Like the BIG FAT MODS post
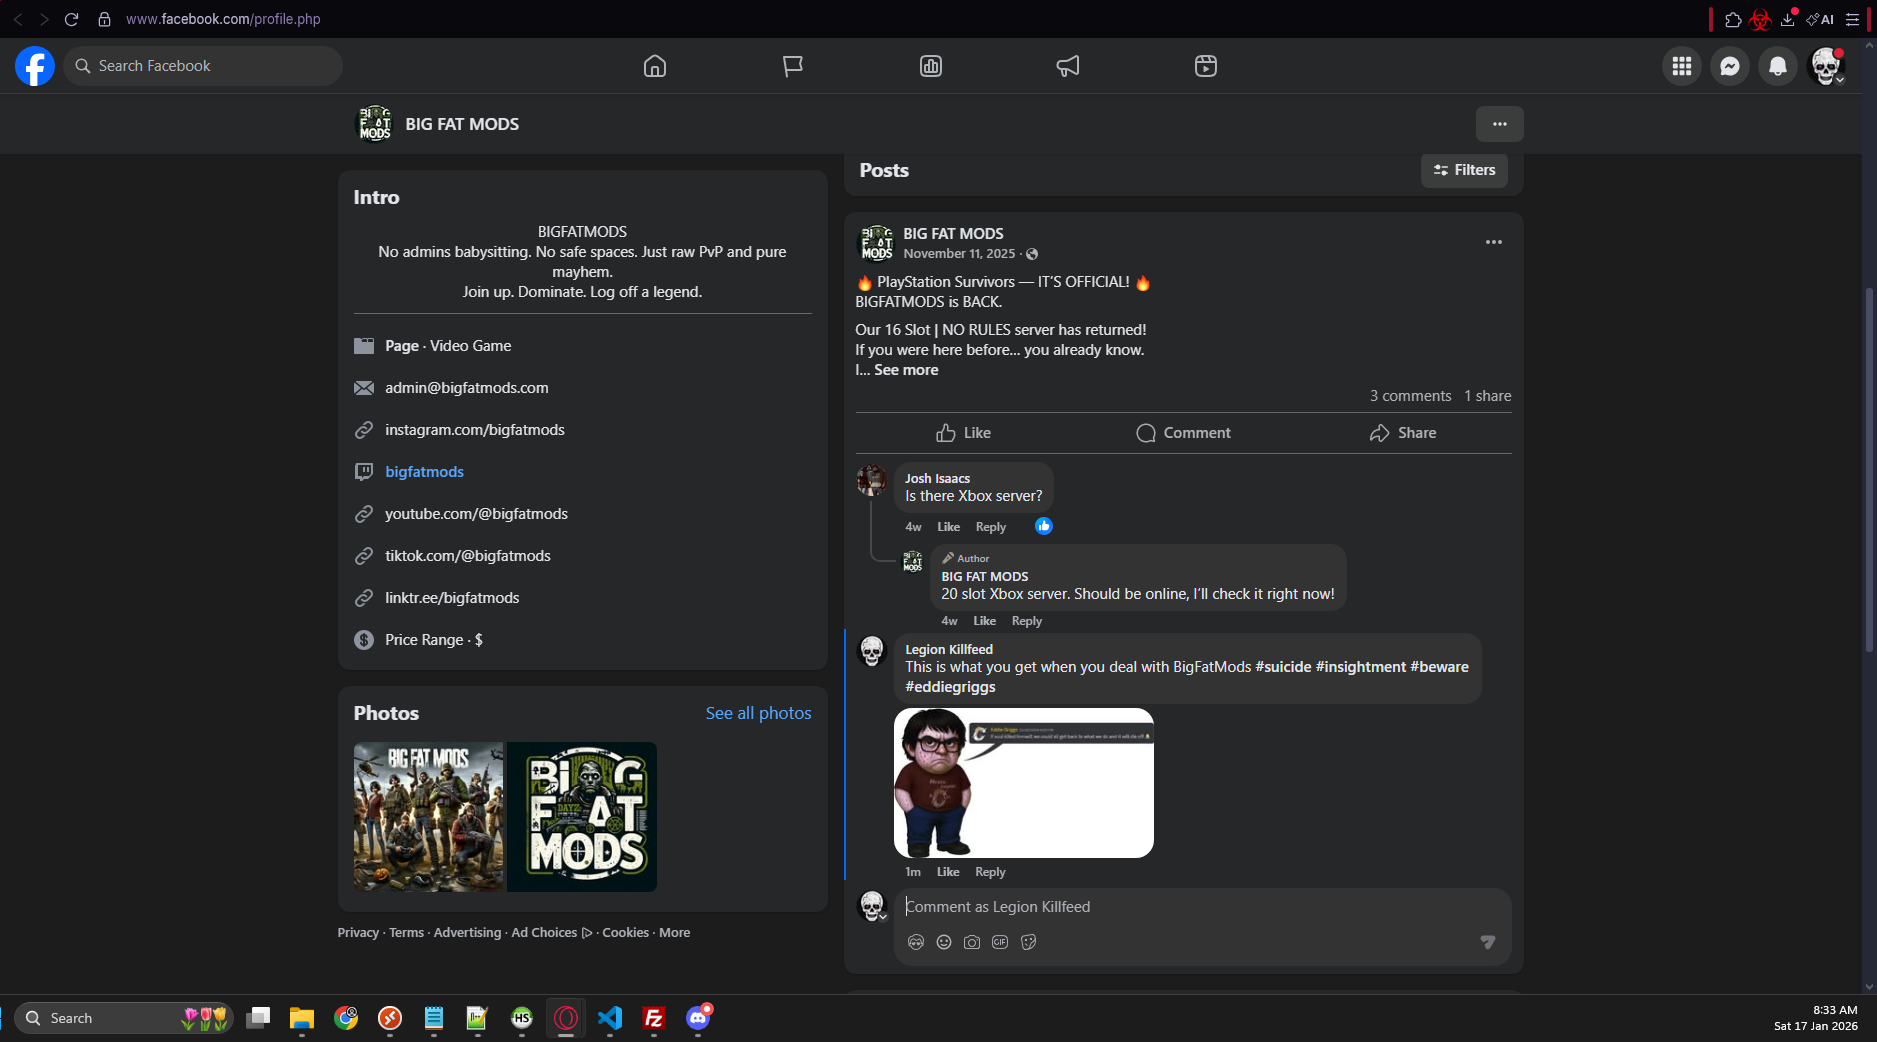The height and width of the screenshot is (1042, 1877). pos(964,433)
